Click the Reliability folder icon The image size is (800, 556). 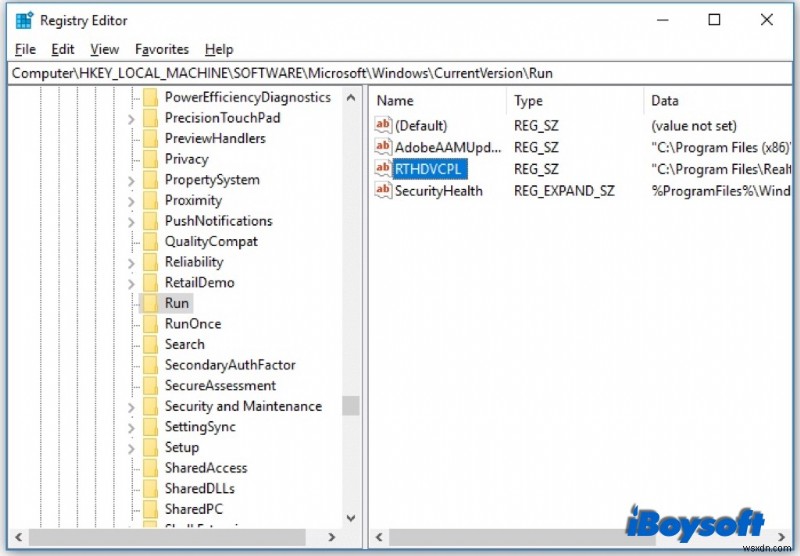click(x=151, y=262)
